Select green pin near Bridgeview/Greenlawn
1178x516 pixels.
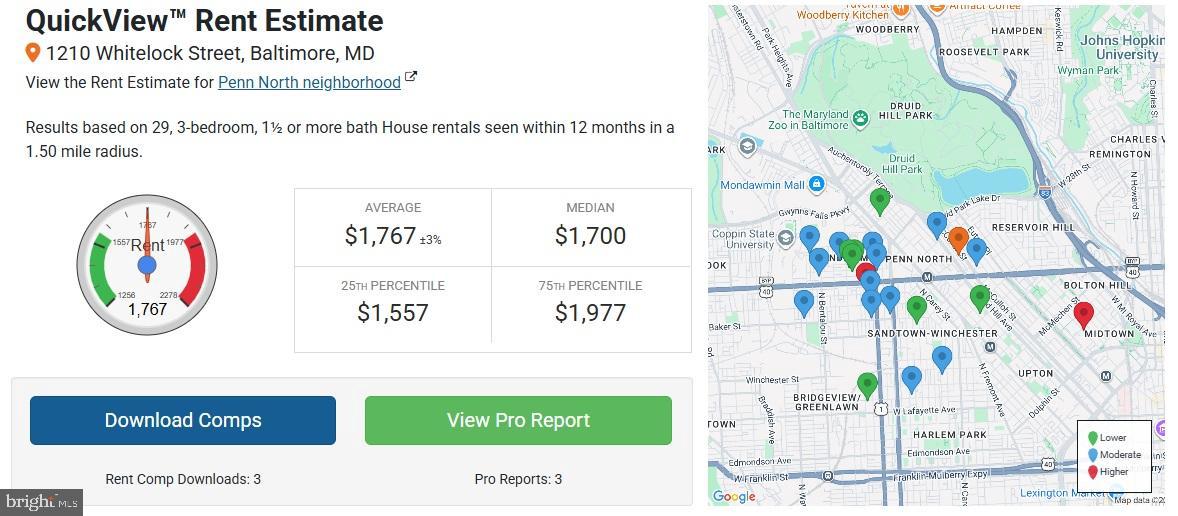pyautogui.click(x=867, y=384)
